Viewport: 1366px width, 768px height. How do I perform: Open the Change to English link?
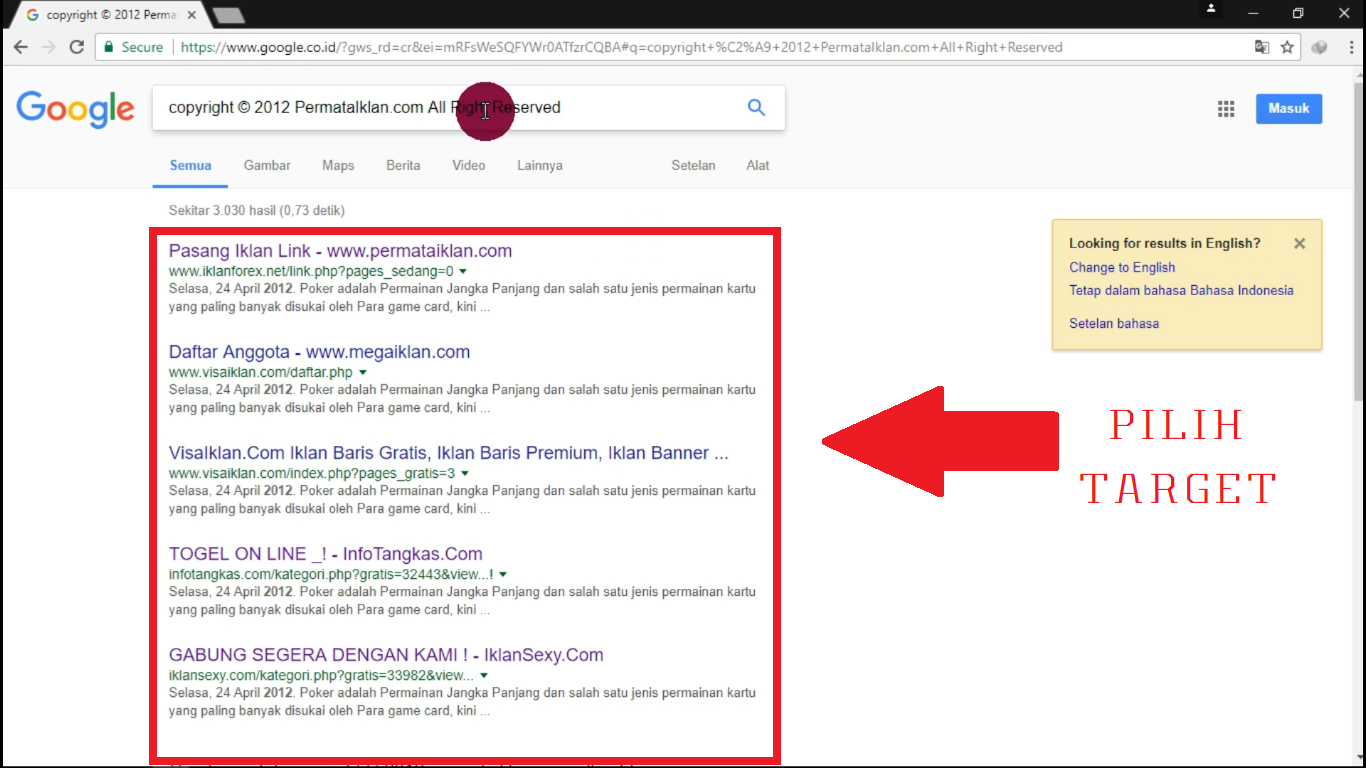(x=1121, y=267)
